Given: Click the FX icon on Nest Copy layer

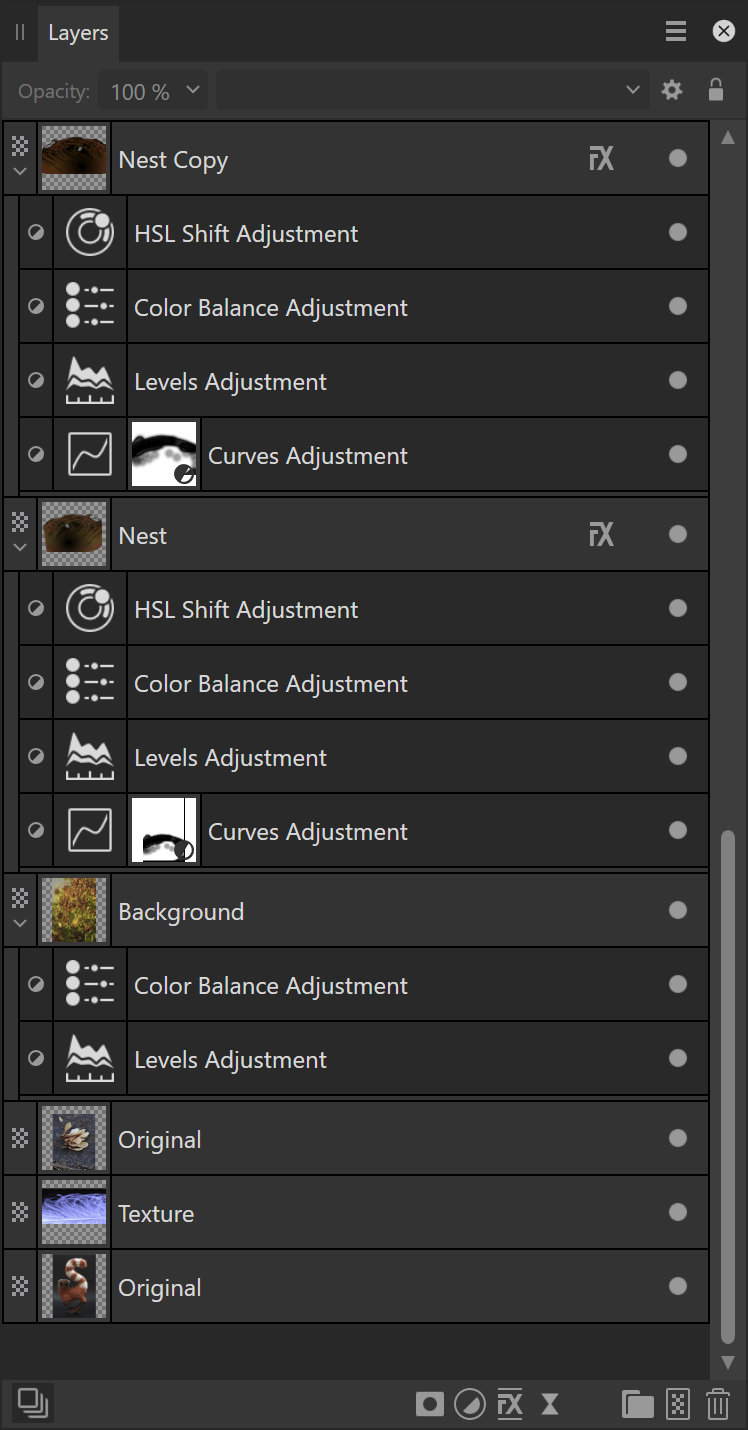Looking at the screenshot, I should [601, 158].
